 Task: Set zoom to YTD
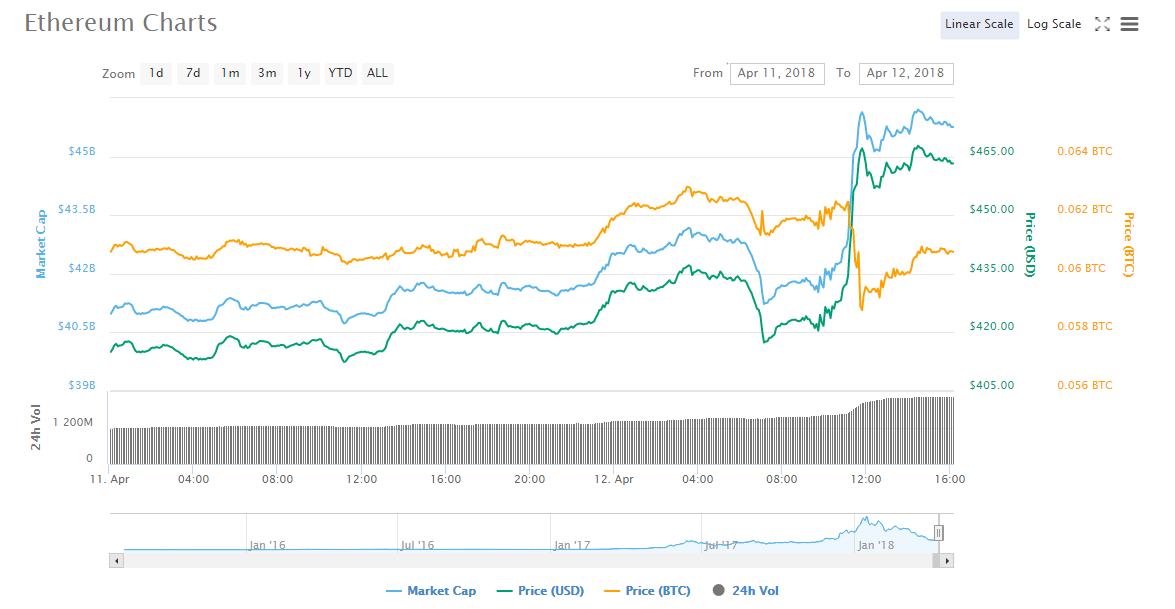coord(340,73)
